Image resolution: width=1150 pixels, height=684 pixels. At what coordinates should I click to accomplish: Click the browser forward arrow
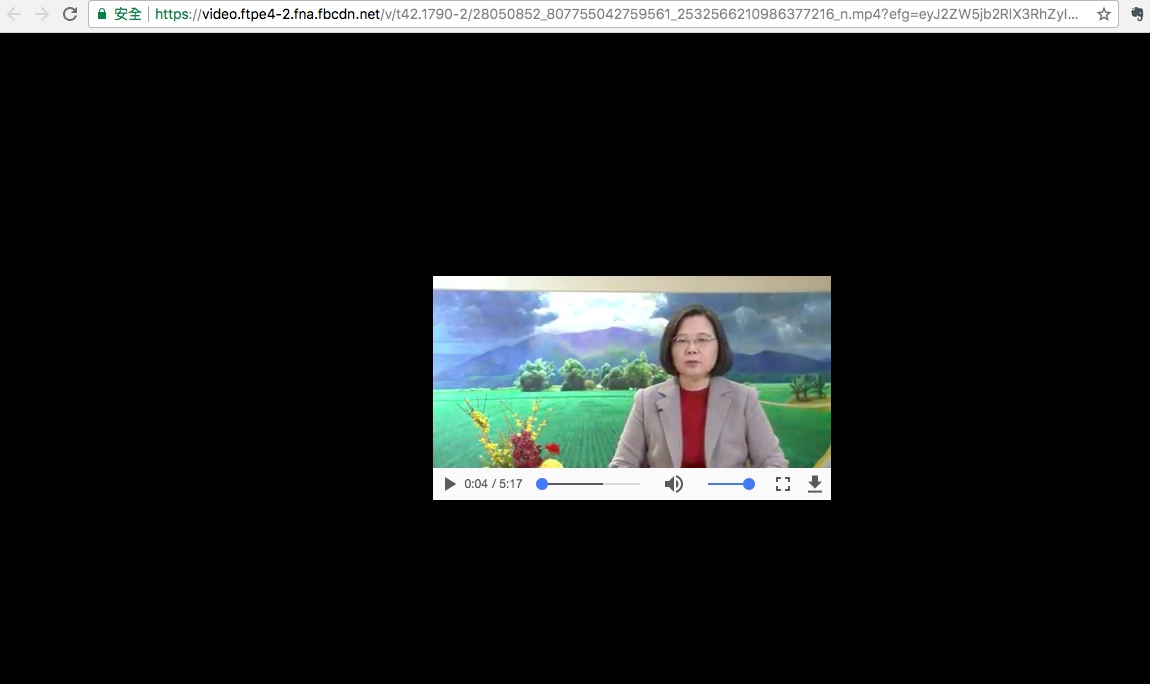click(x=42, y=14)
